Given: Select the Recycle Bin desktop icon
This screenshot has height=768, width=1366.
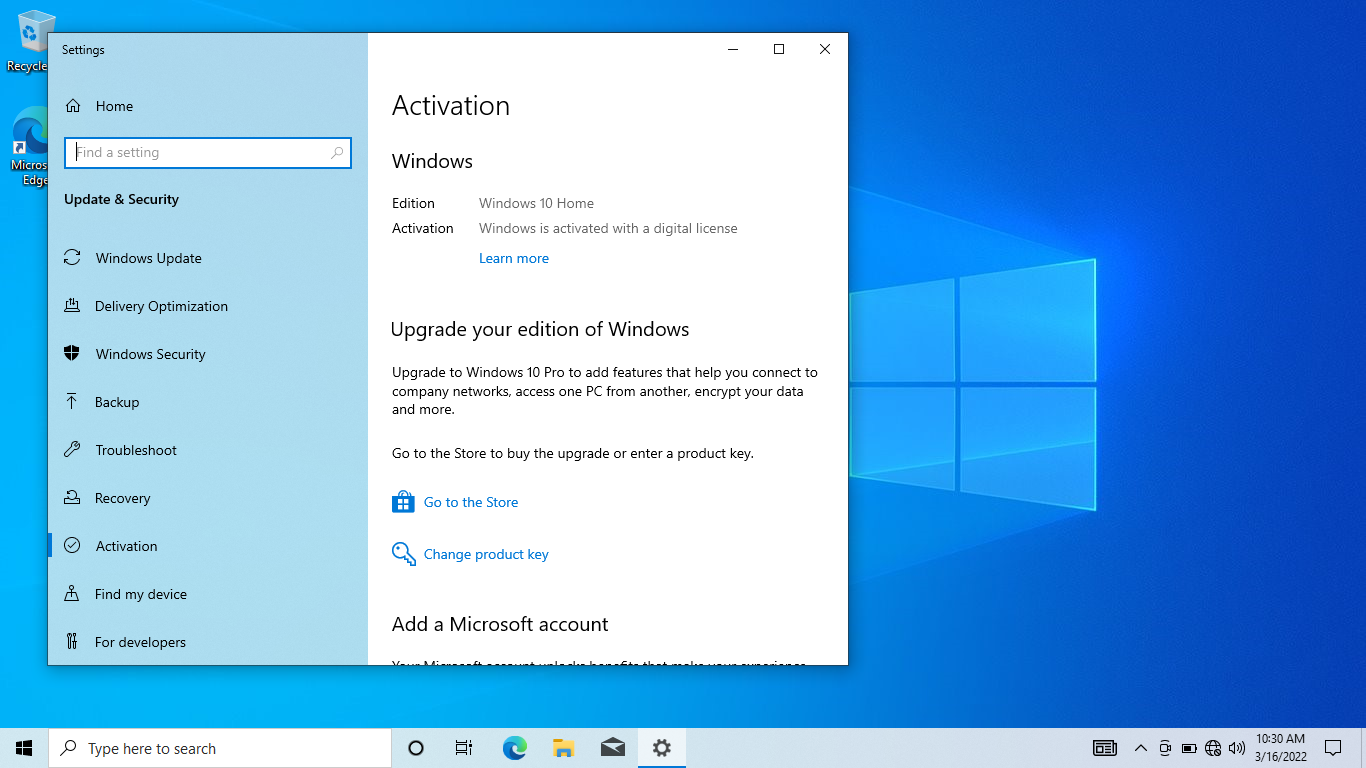Looking at the screenshot, I should pyautogui.click(x=30, y=41).
